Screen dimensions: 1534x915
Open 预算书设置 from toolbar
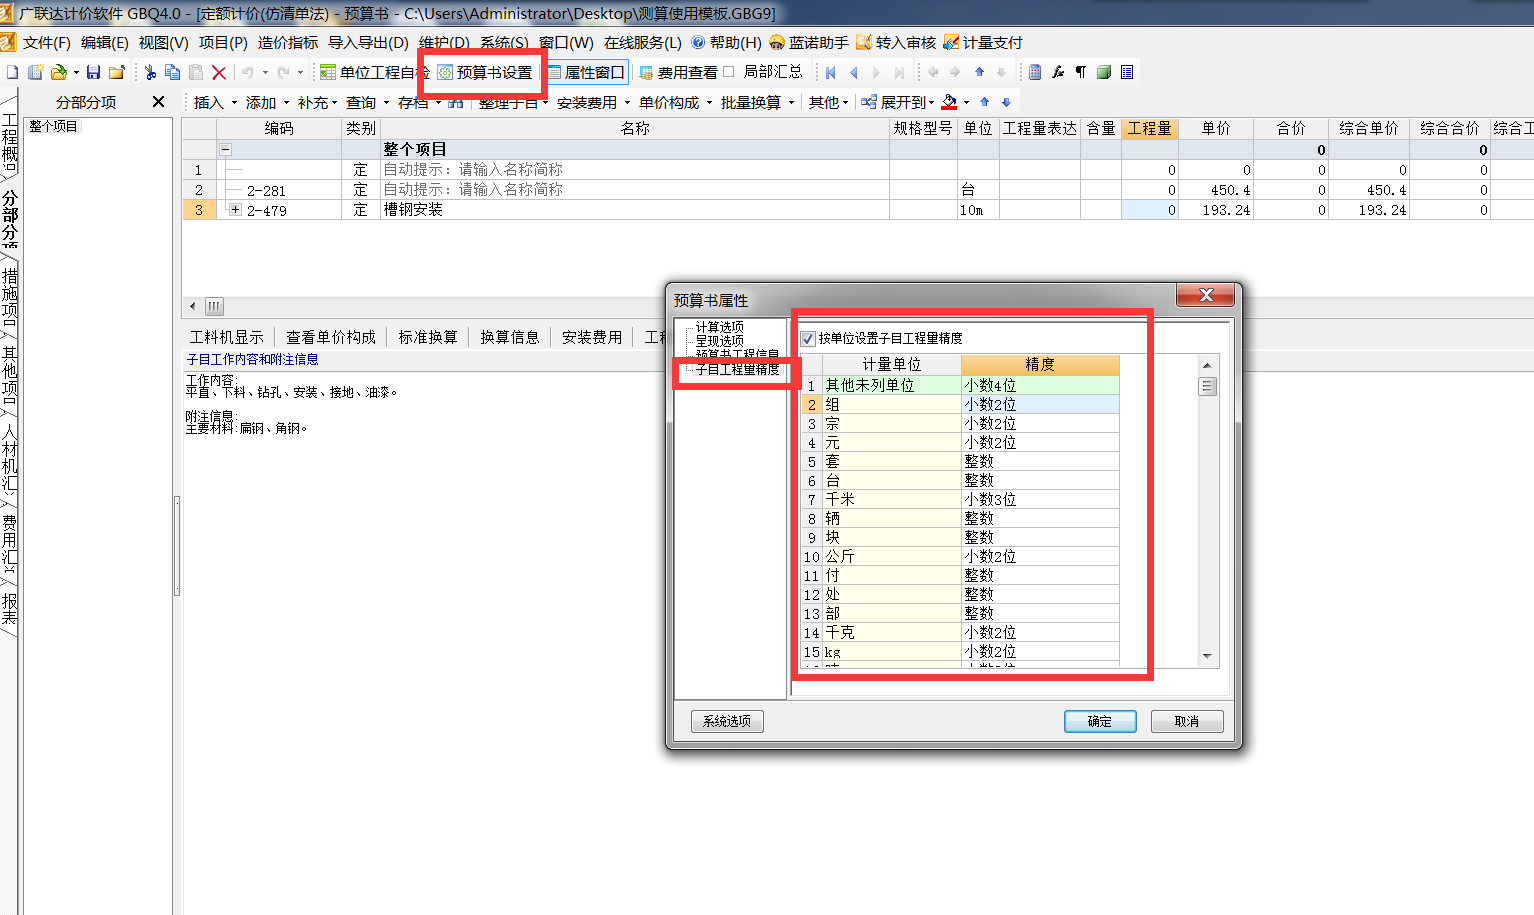(485, 72)
